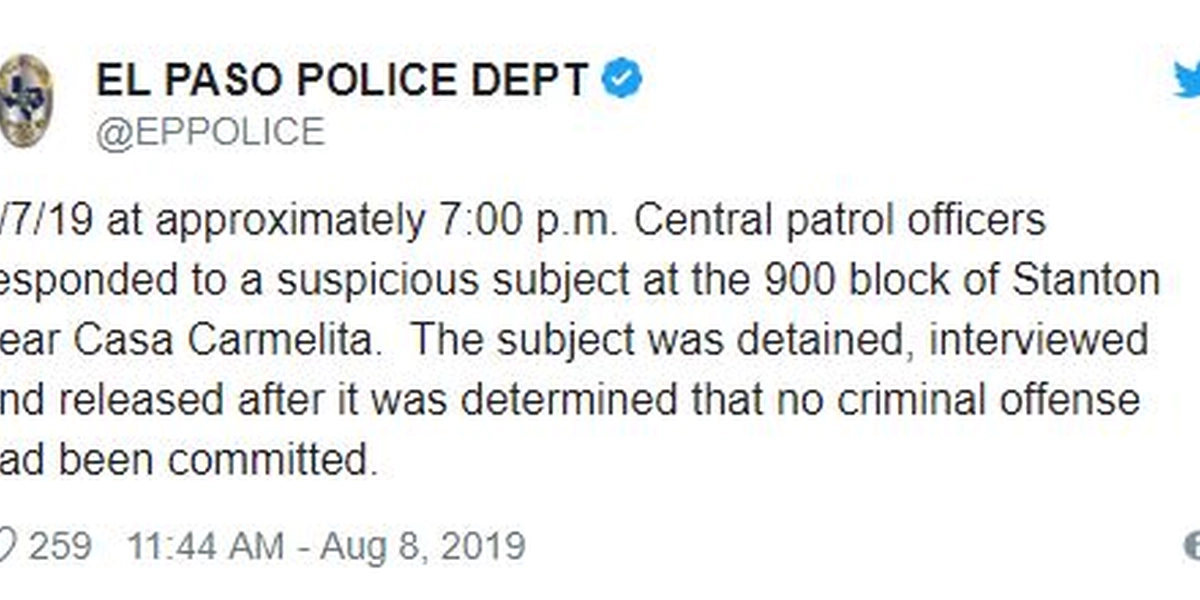This screenshot has width=1200, height=600.
Task: Visit the @EPPOLICE handle link
Action: [x=210, y=132]
